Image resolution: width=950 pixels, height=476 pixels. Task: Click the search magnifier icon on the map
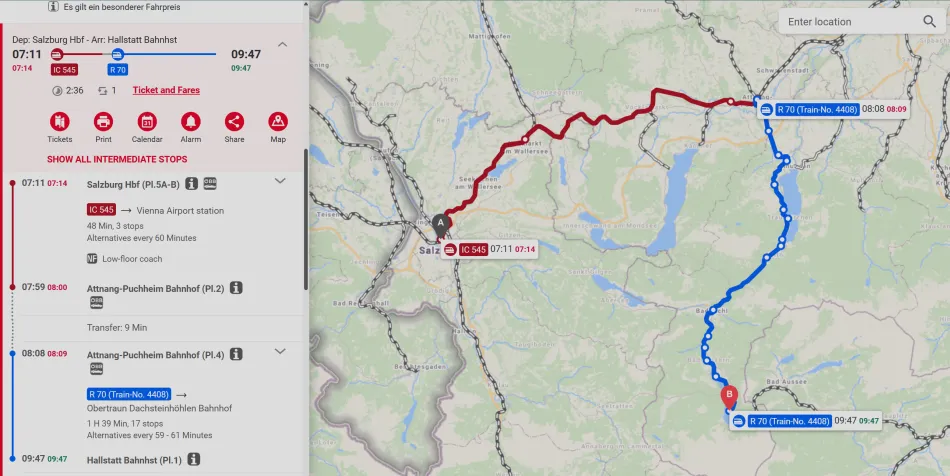929,22
